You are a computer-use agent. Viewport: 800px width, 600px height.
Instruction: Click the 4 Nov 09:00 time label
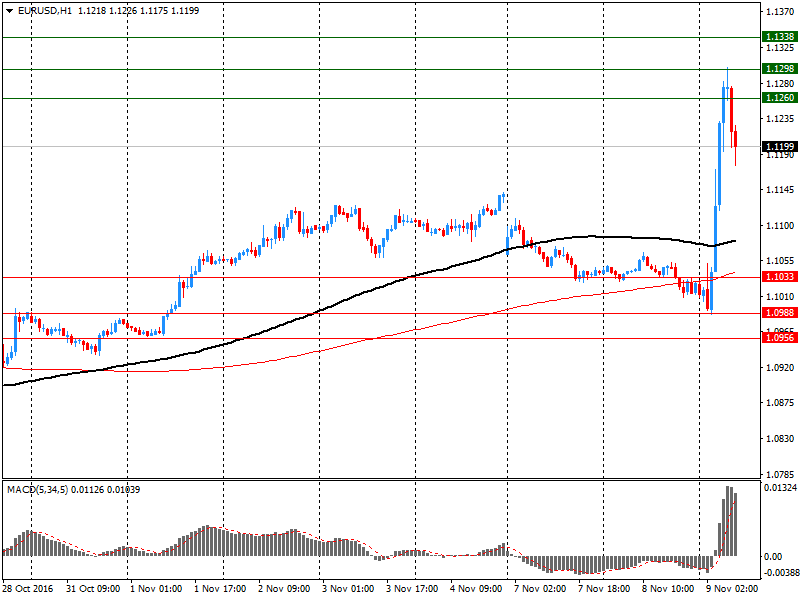click(476, 589)
